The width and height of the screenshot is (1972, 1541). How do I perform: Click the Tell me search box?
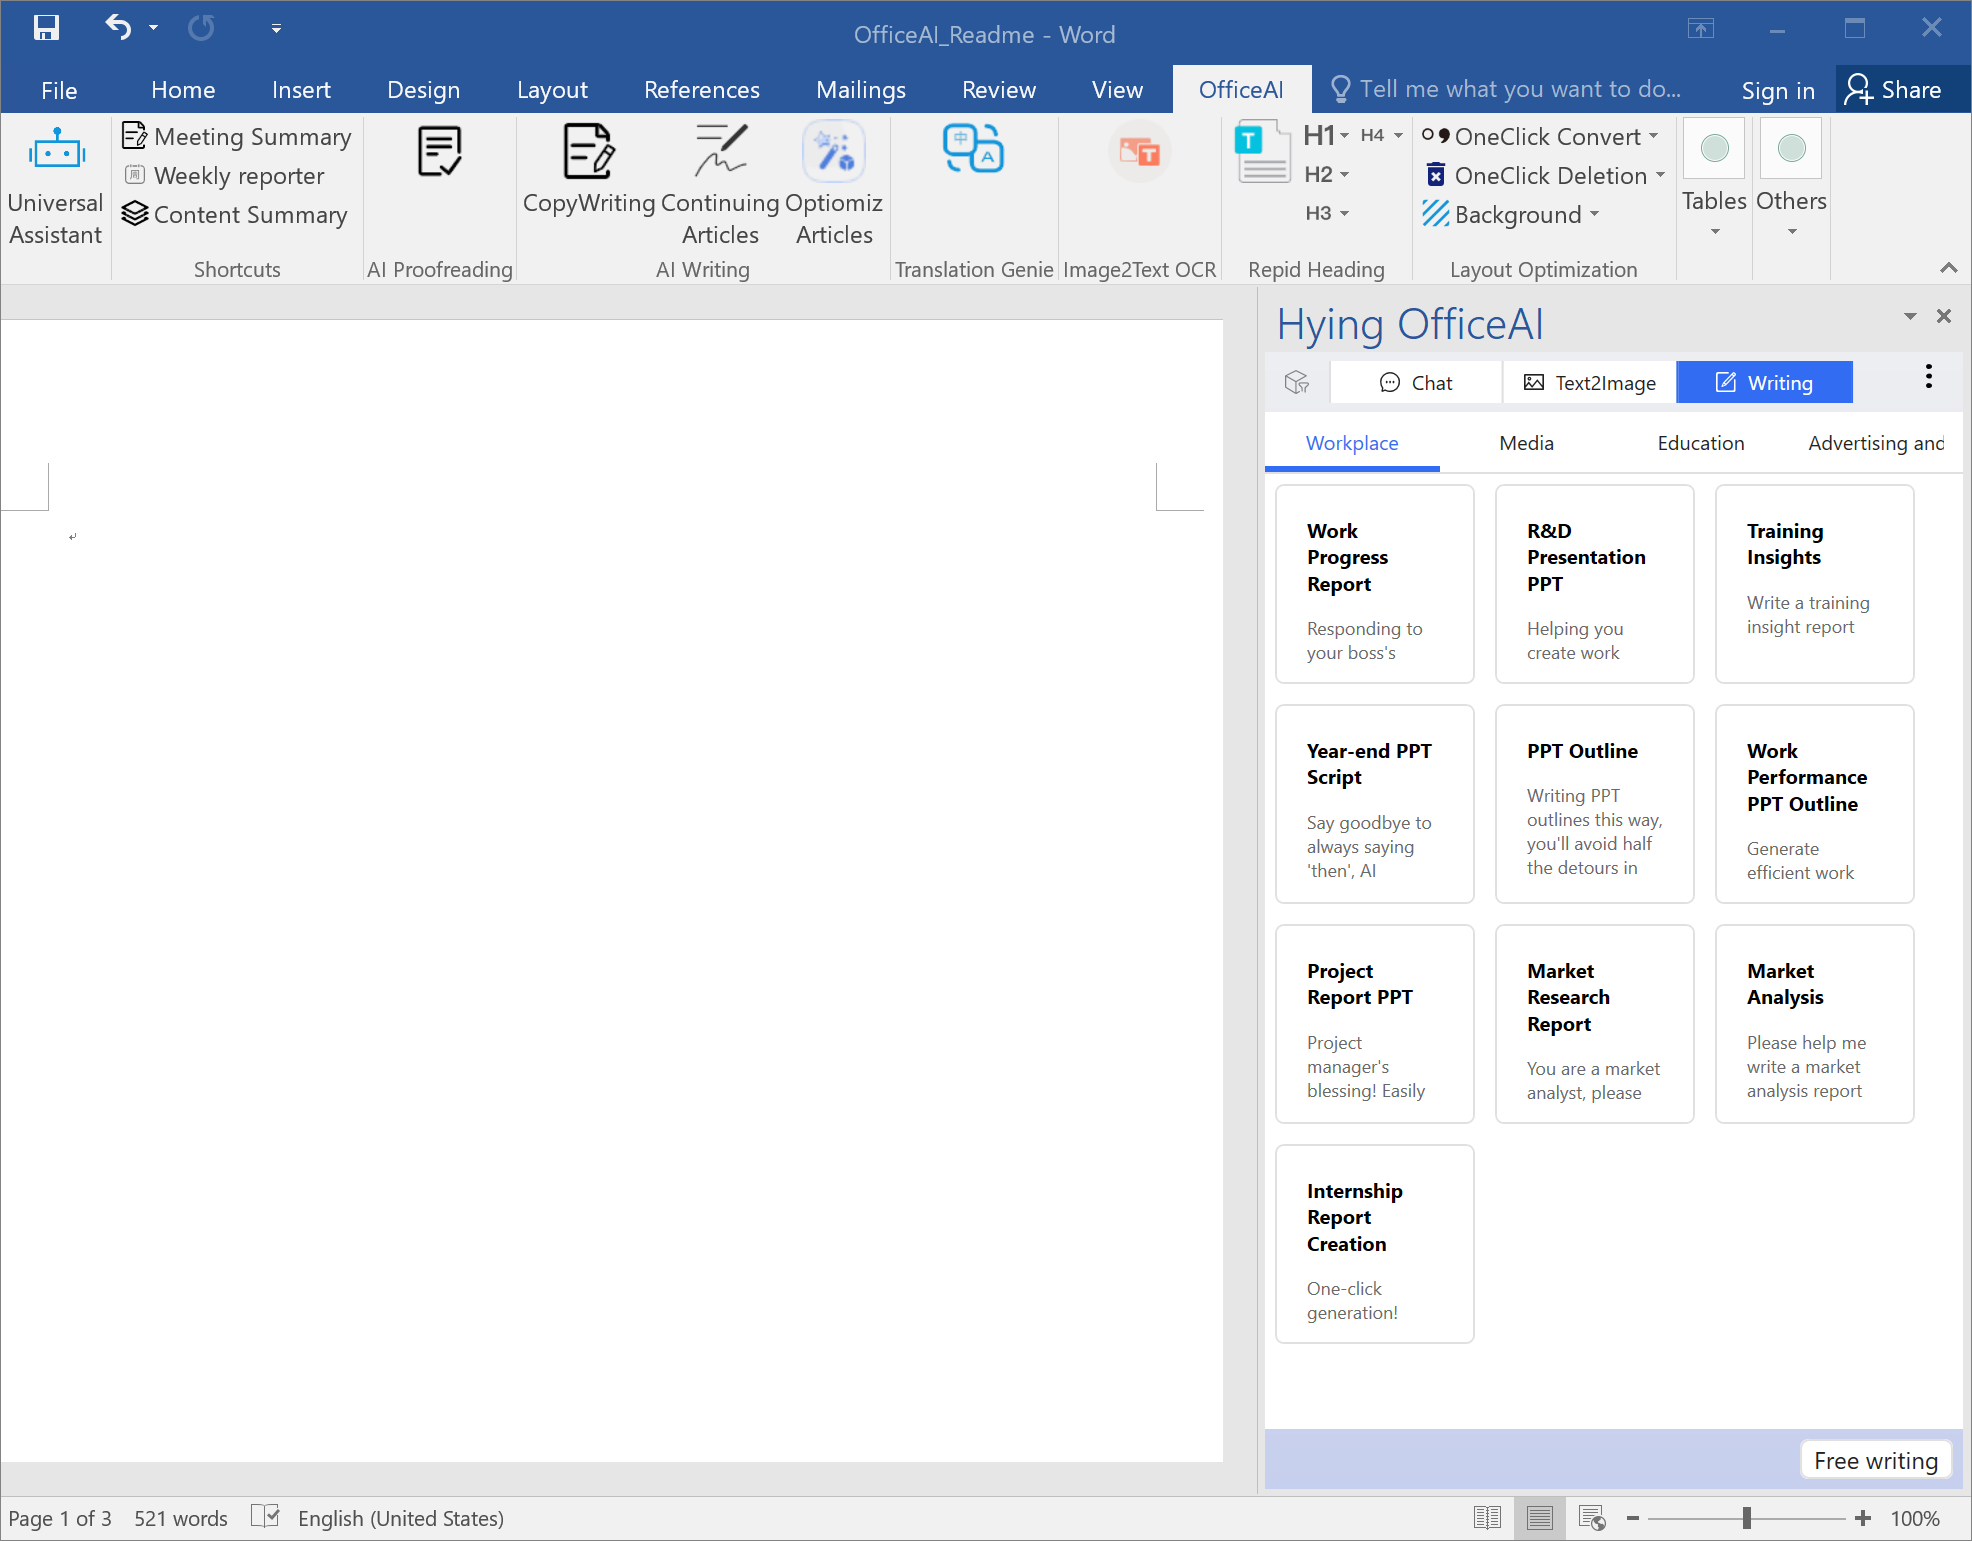click(1506, 90)
